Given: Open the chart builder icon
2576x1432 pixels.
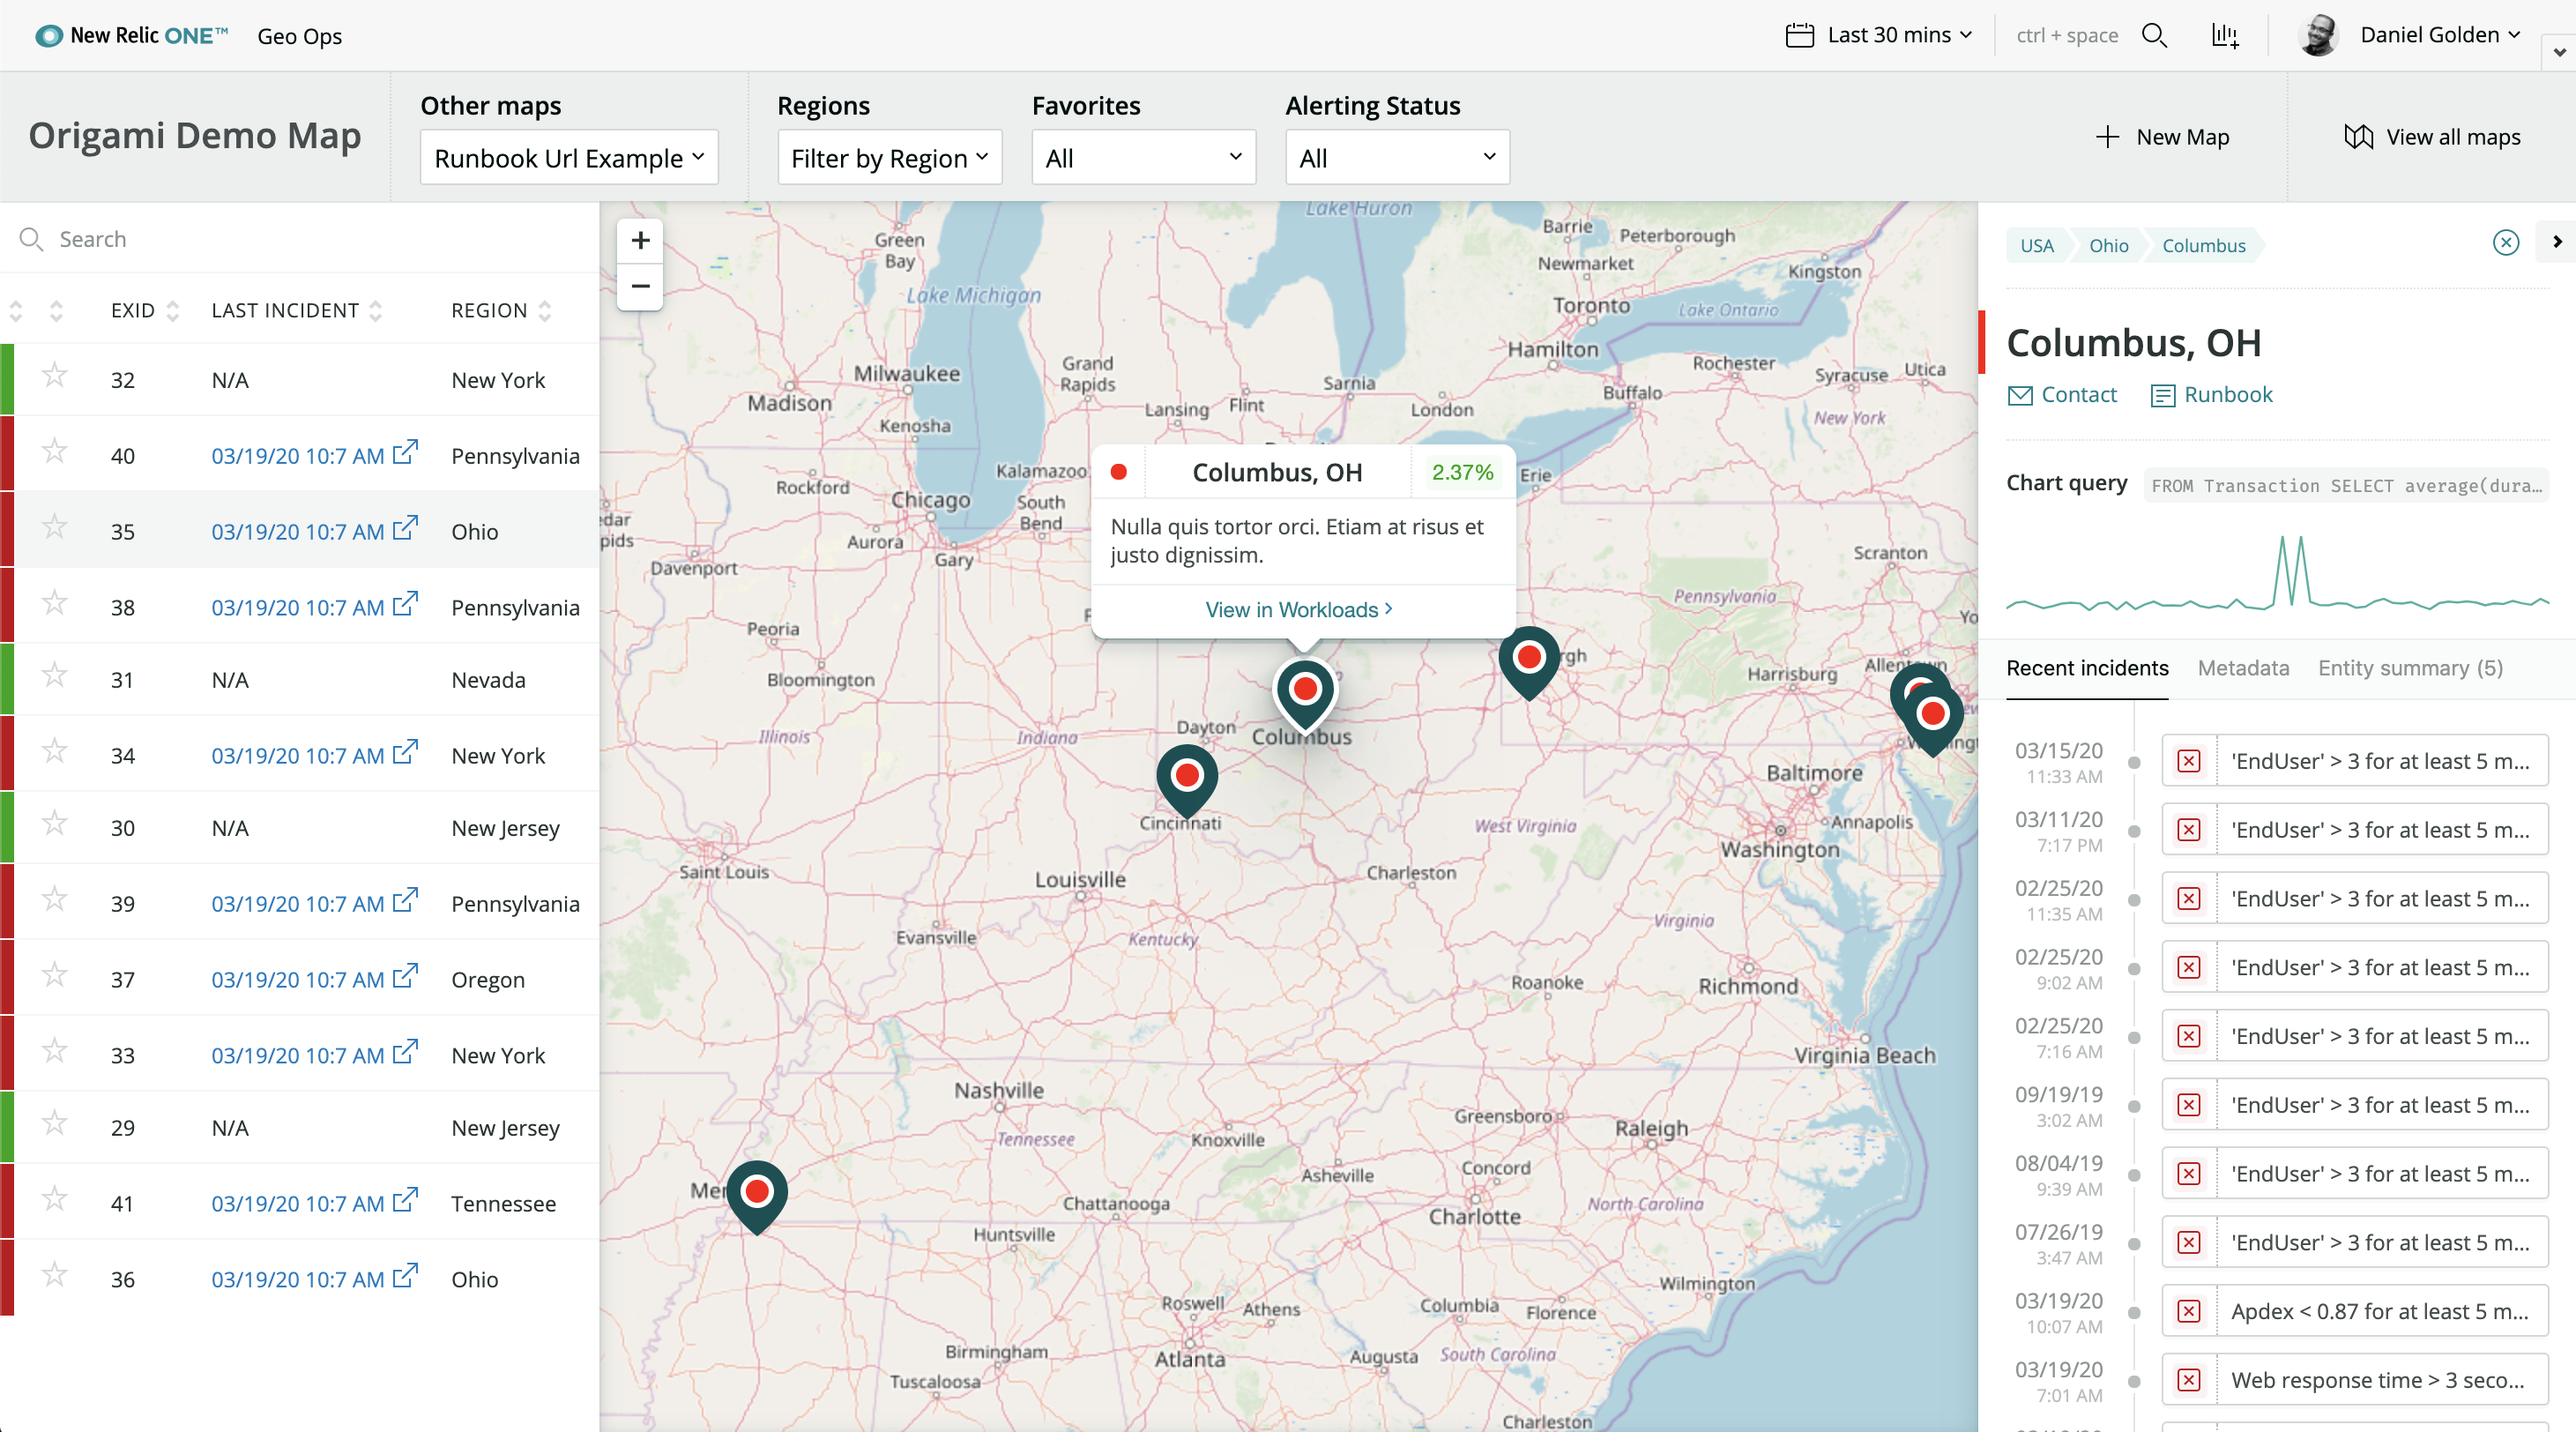Looking at the screenshot, I should click(2224, 36).
